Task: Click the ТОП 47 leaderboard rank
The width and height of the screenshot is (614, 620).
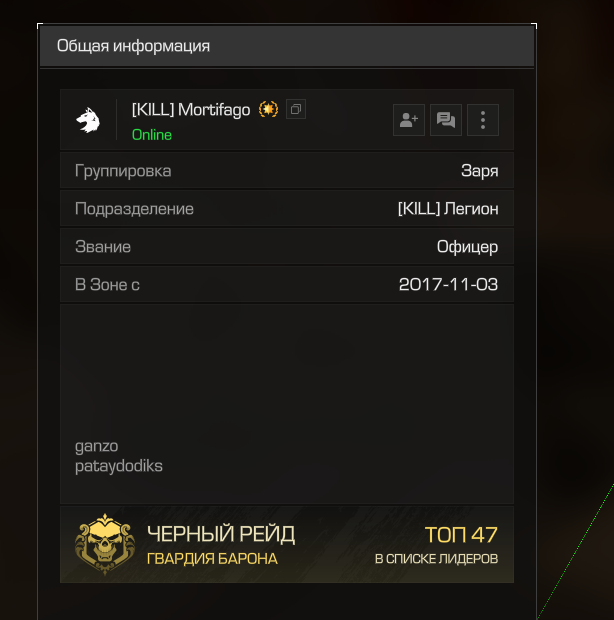Action: pyautogui.click(x=461, y=535)
